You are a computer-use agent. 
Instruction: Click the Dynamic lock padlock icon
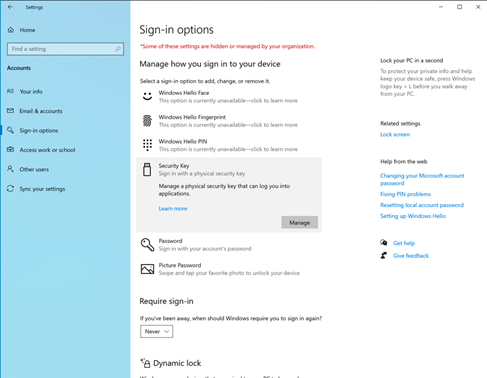145,363
